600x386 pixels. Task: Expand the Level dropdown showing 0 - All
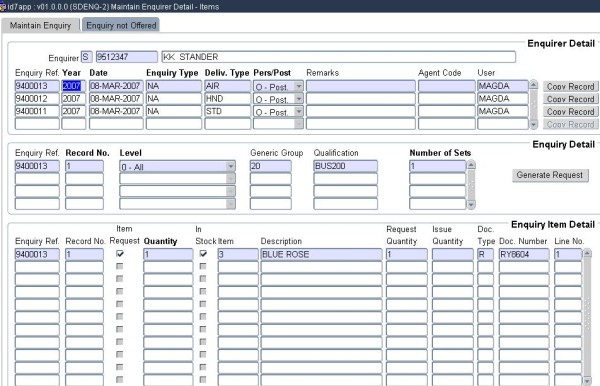(230, 166)
